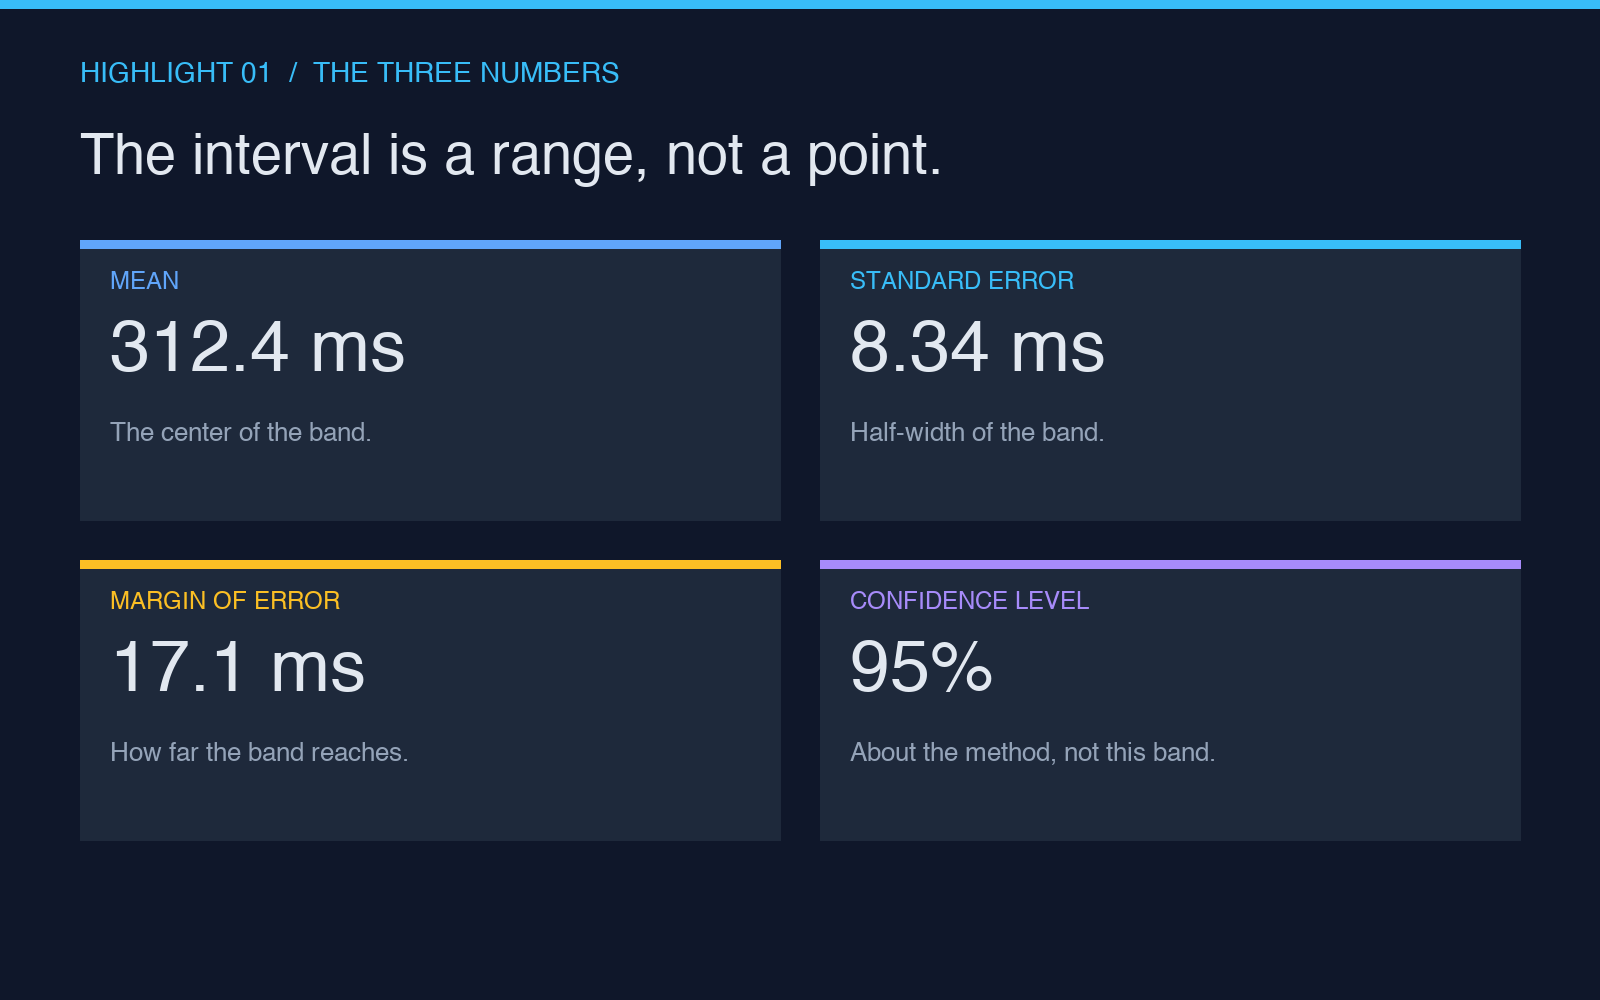The height and width of the screenshot is (1000, 1600).
Task: Select the STANDARD ERROR card label
Action: [962, 281]
